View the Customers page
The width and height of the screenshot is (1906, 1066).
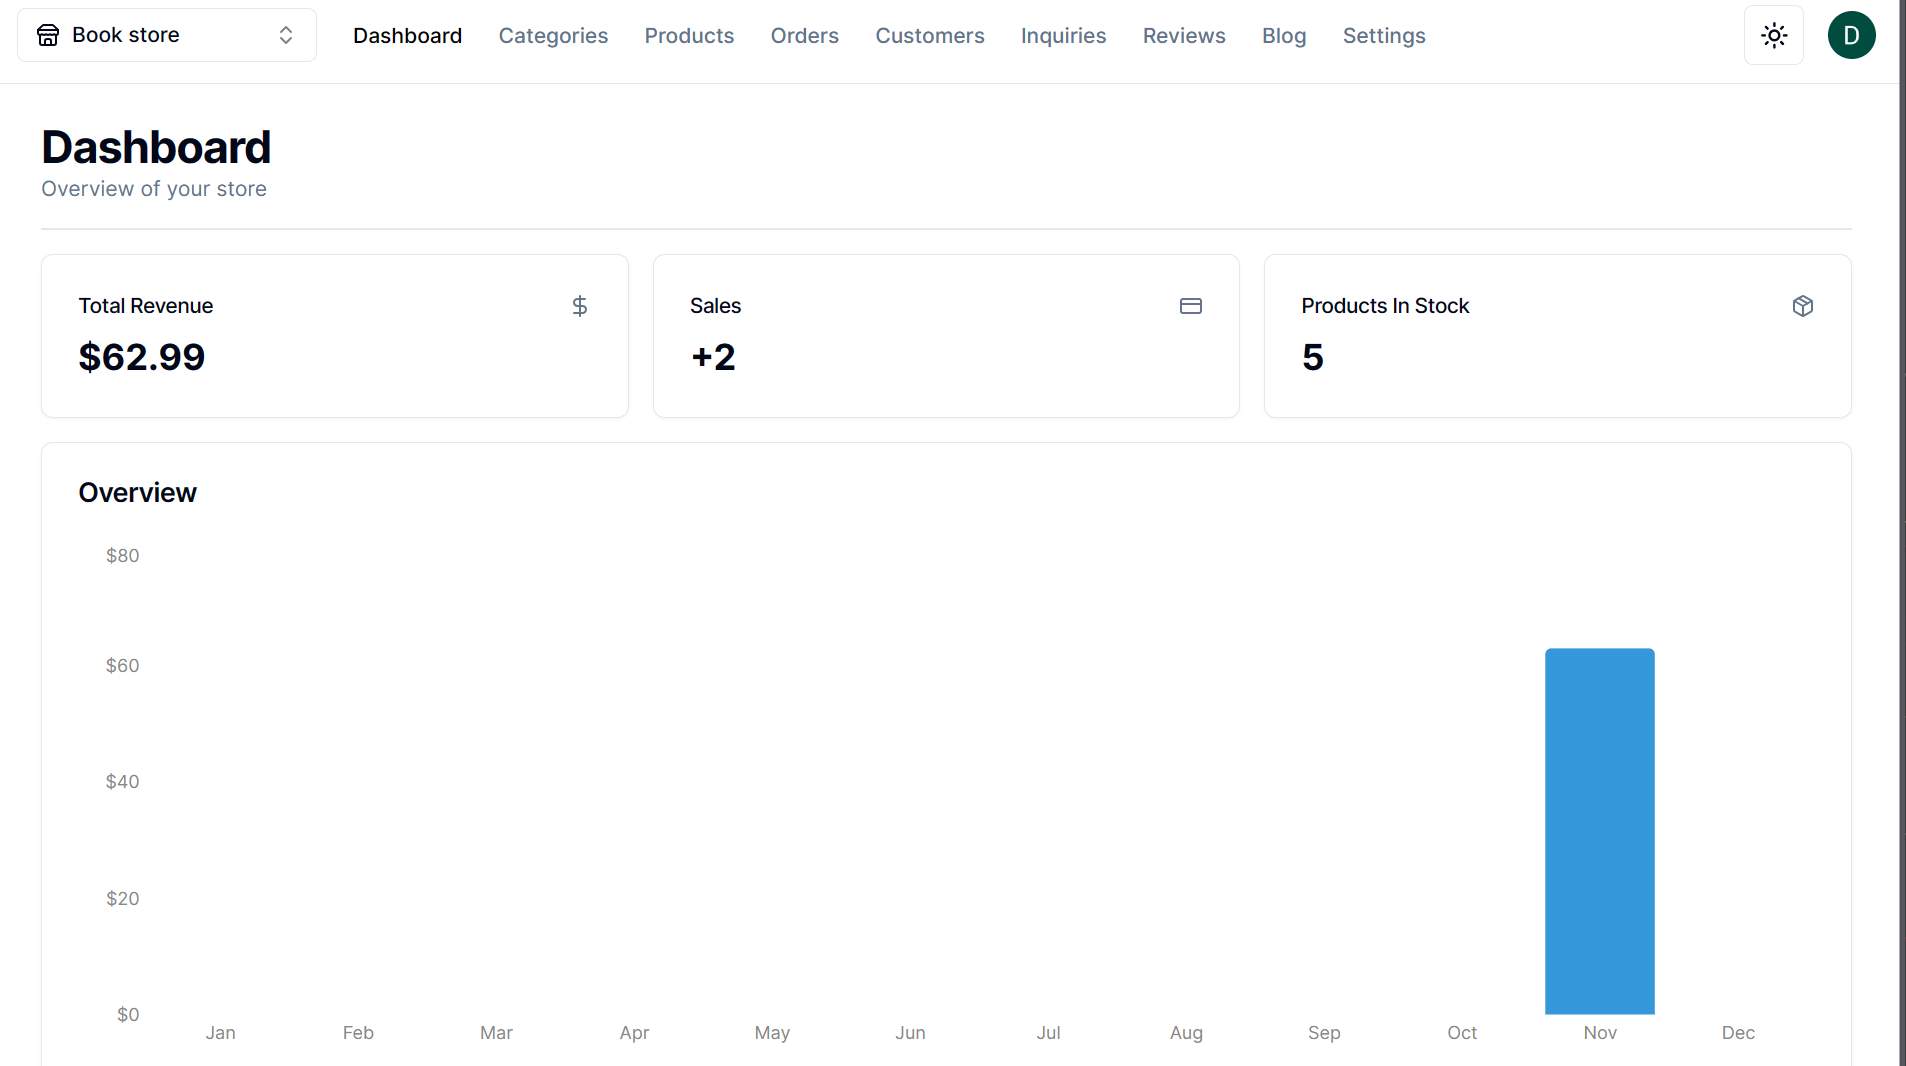point(929,36)
